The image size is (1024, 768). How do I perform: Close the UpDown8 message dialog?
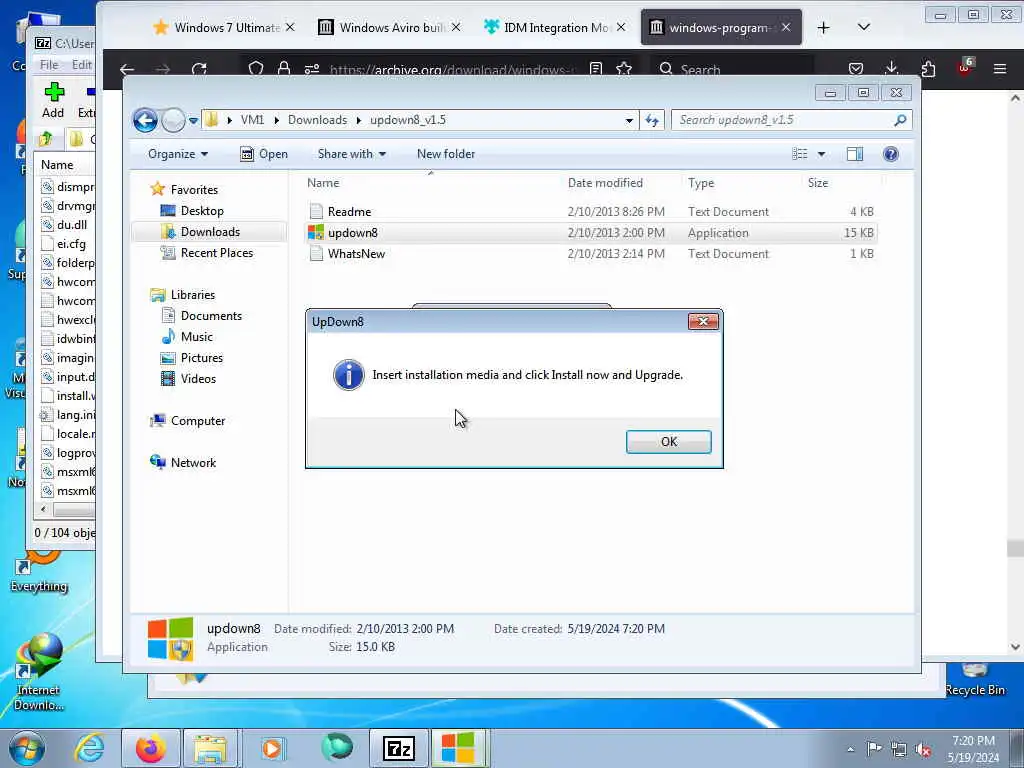pyautogui.click(x=703, y=321)
